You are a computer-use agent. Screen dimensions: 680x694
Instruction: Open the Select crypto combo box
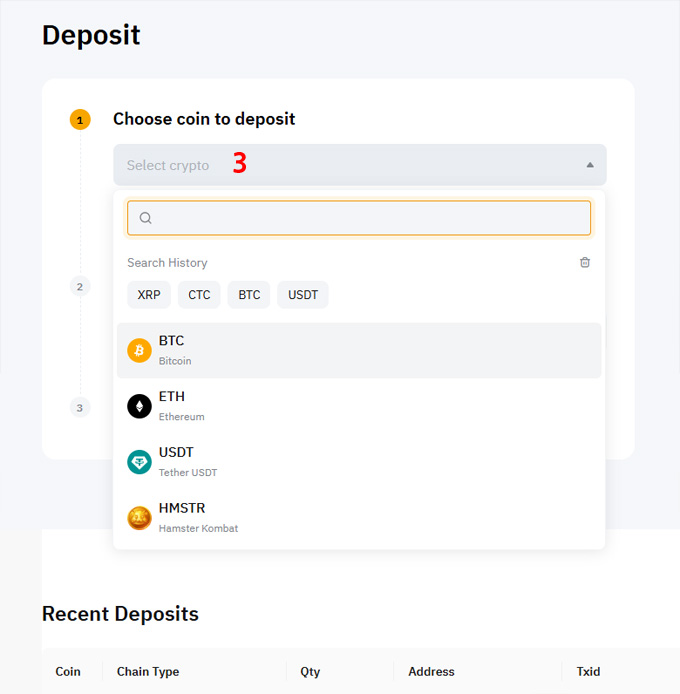[x=360, y=165]
